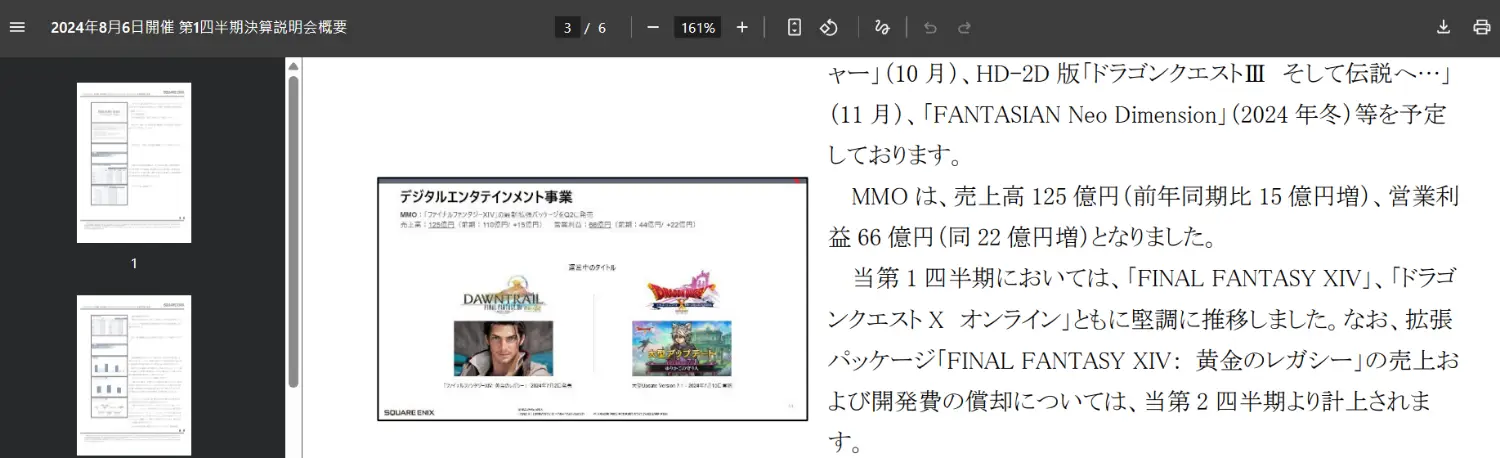Image resolution: width=1500 pixels, height=458 pixels.
Task: Rotate the document counterclockwise
Action: [x=828, y=27]
